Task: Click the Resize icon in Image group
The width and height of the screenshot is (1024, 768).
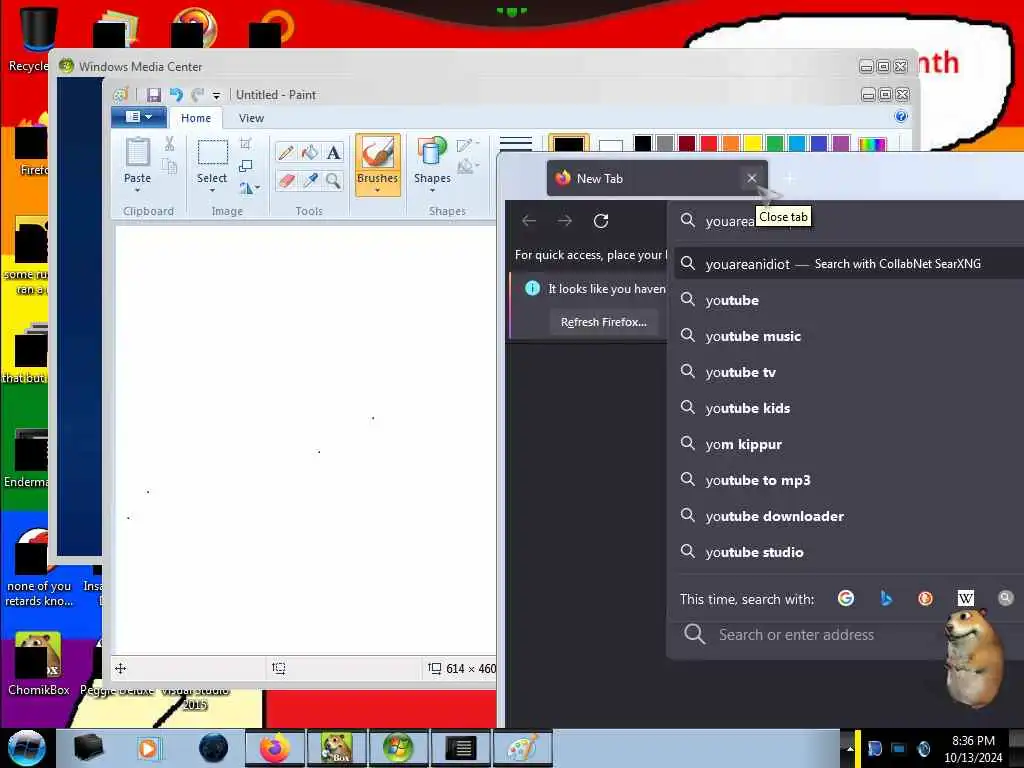Action: tap(246, 166)
